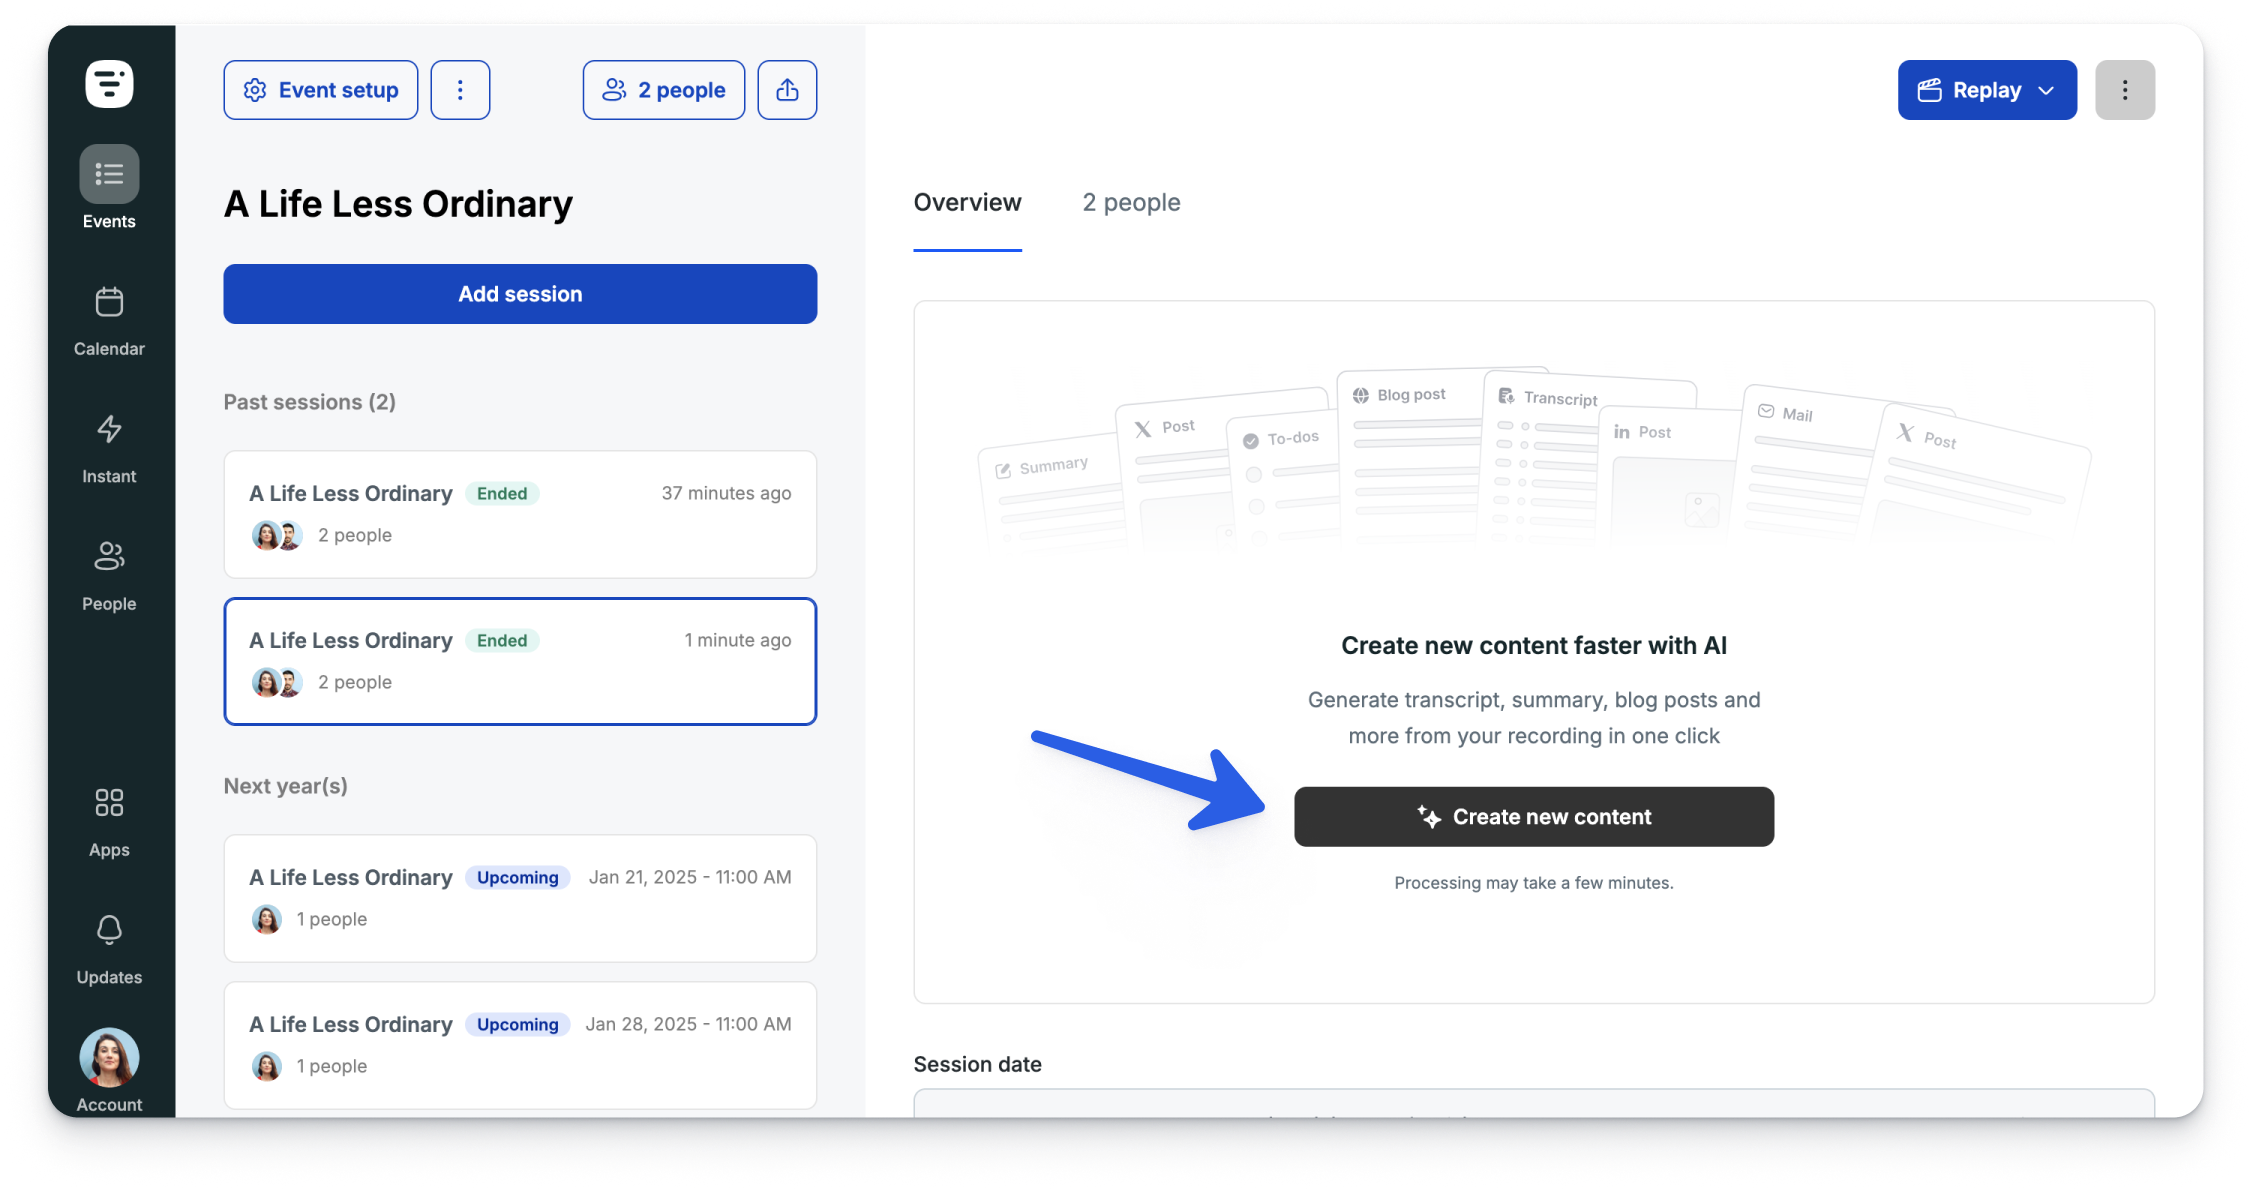Select past session from 1 minute ago

pos(520,661)
